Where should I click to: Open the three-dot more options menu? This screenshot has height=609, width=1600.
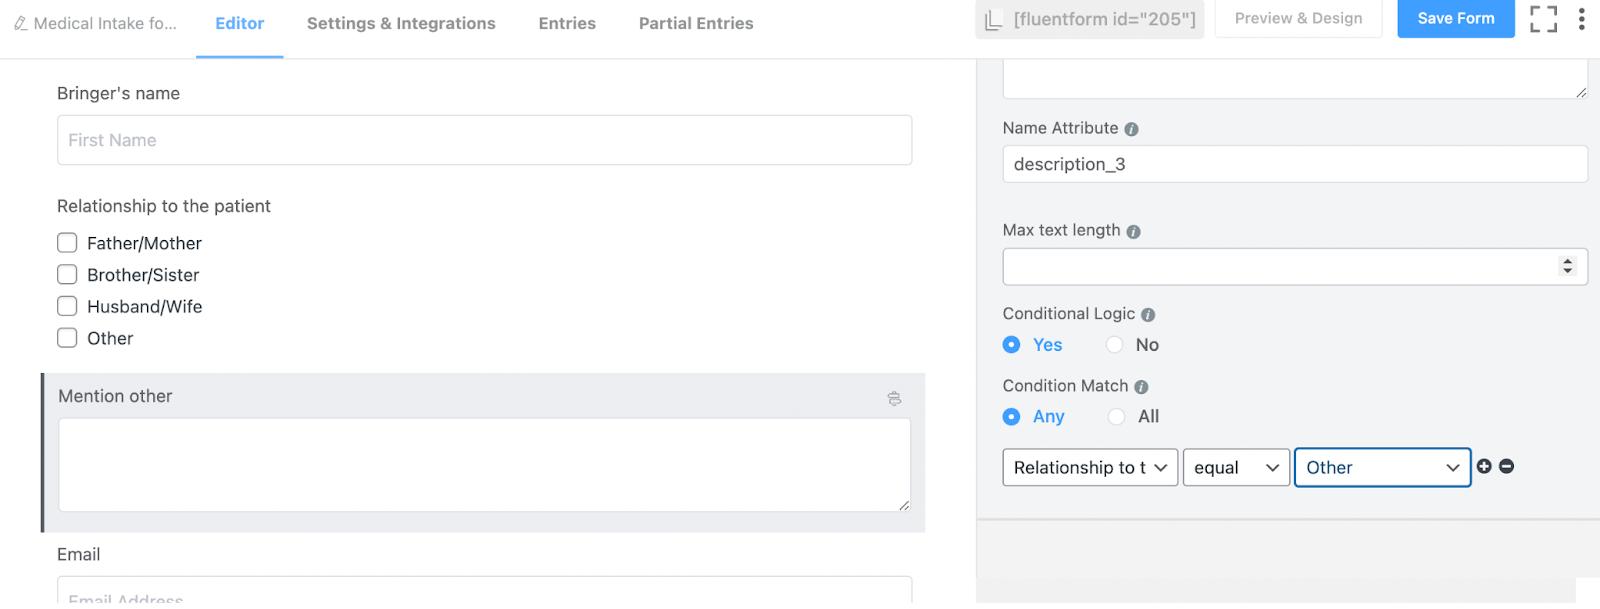[x=1581, y=19]
